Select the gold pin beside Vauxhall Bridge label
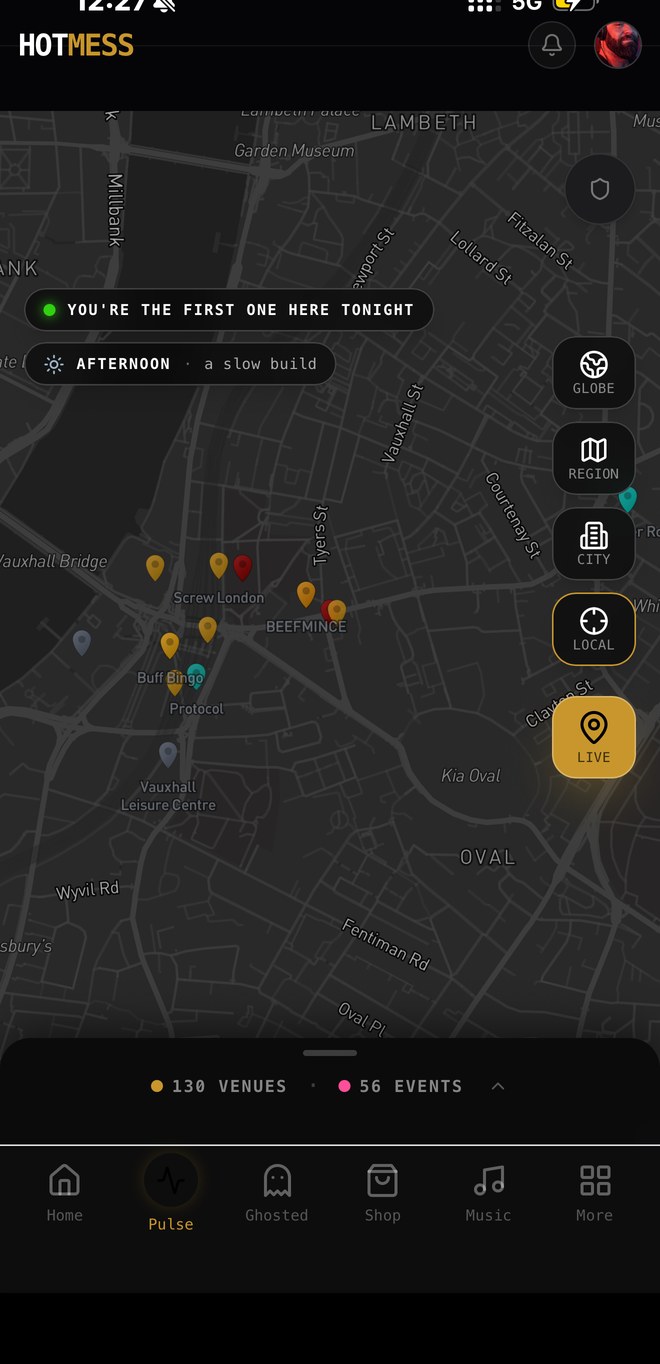The width and height of the screenshot is (660, 1364). pyautogui.click(x=155, y=568)
